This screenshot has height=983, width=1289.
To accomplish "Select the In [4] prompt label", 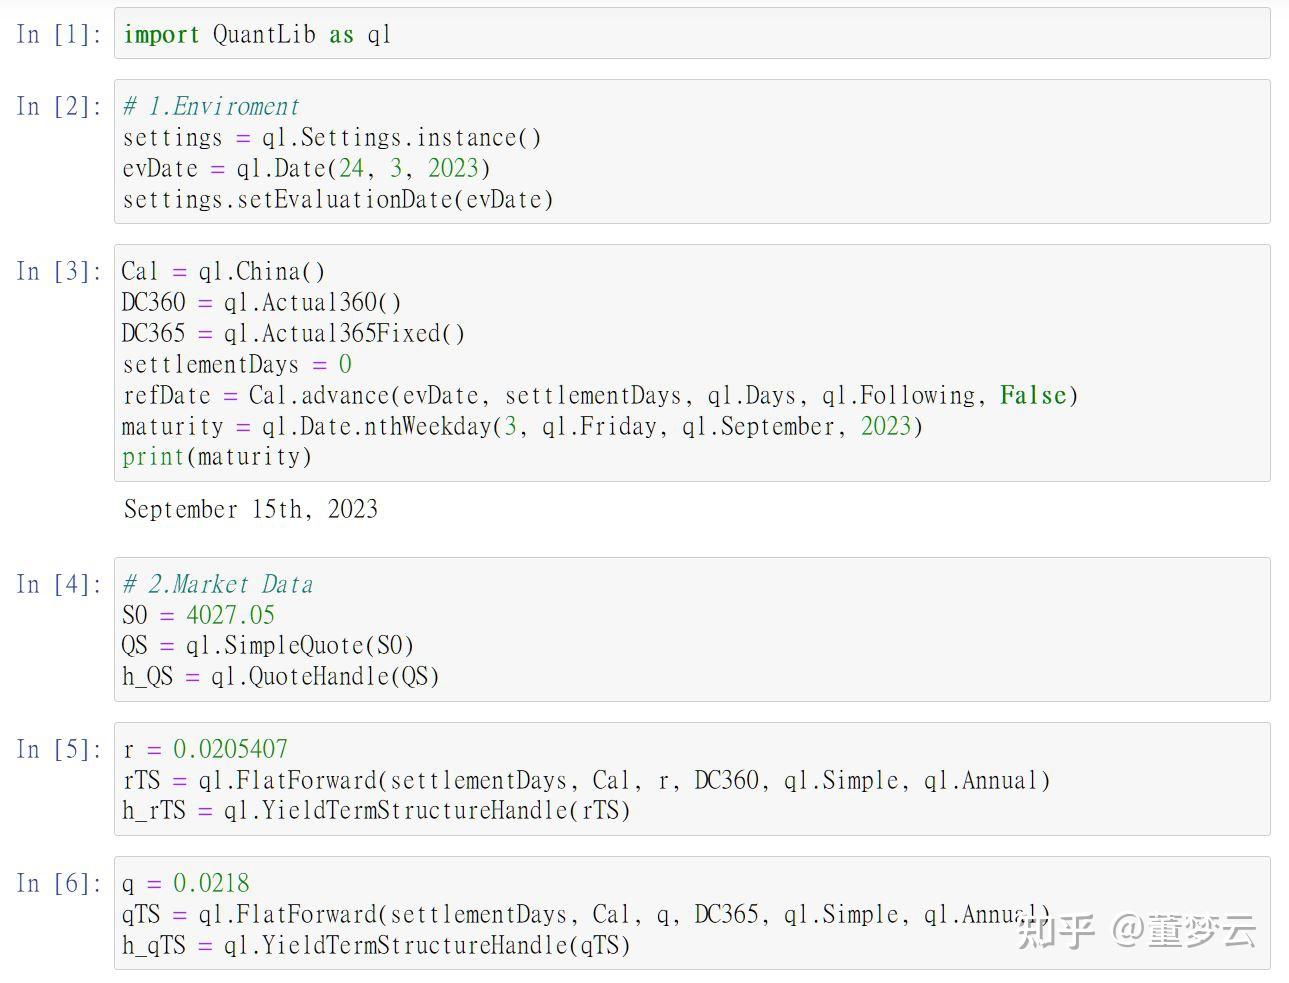I will tap(59, 584).
